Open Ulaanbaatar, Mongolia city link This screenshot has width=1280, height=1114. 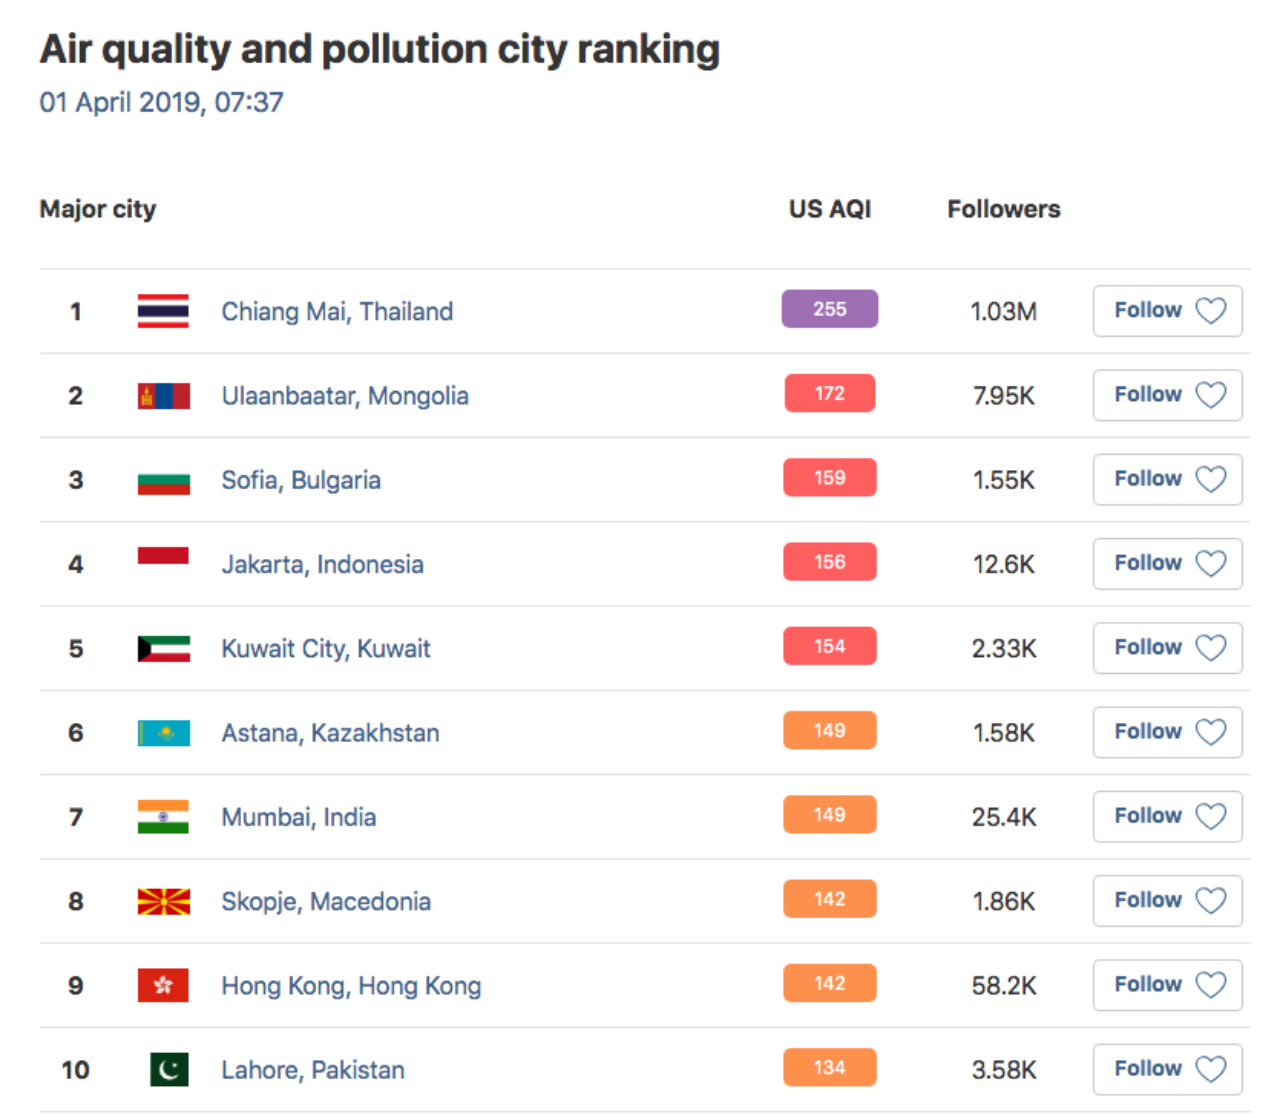tap(345, 396)
